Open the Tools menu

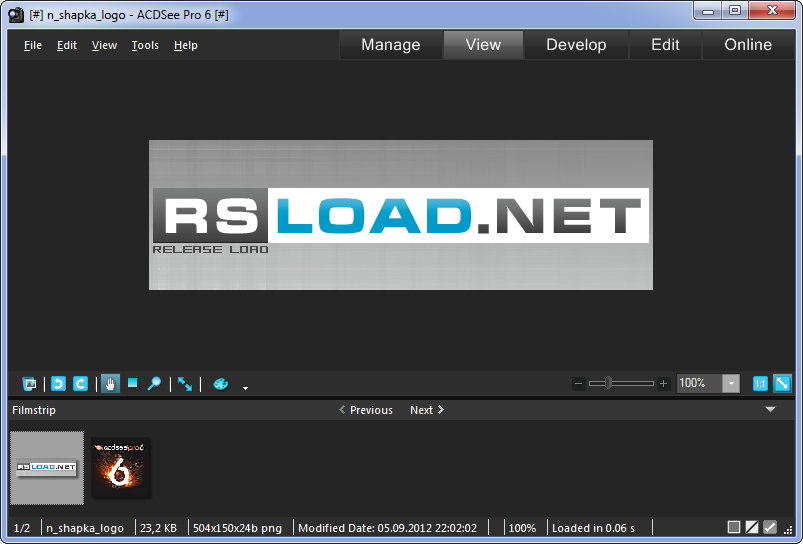click(145, 45)
